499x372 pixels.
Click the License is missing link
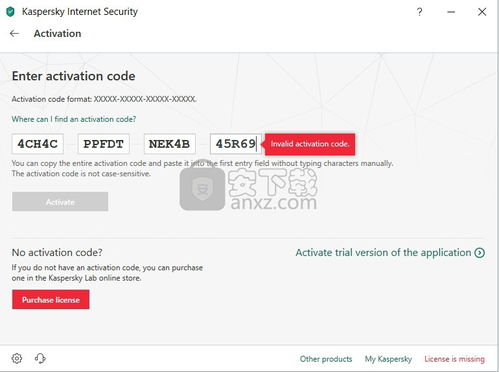pyautogui.click(x=454, y=359)
